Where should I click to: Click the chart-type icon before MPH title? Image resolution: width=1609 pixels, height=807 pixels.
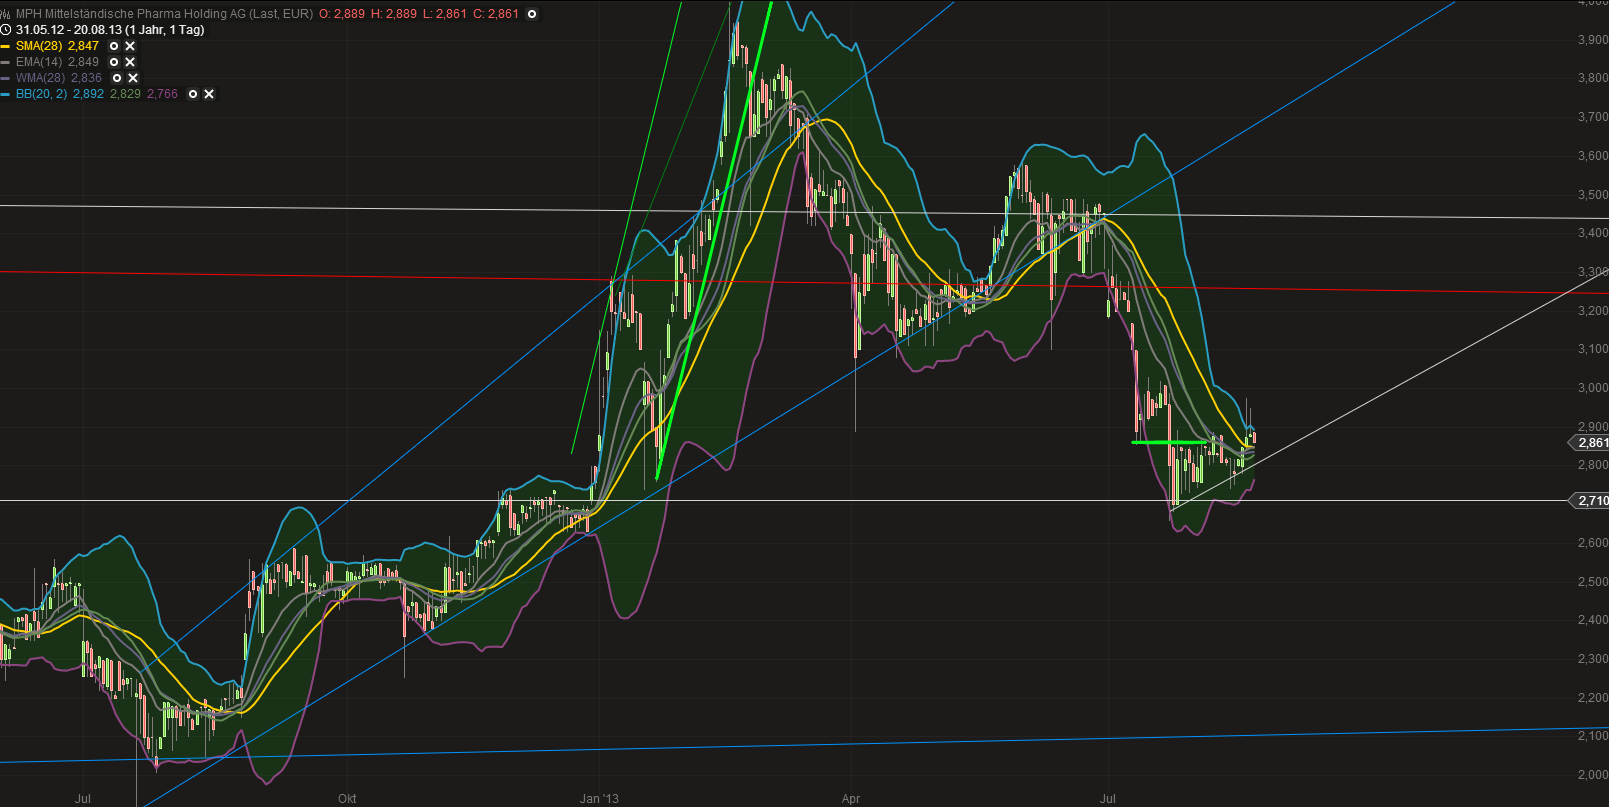point(6,14)
